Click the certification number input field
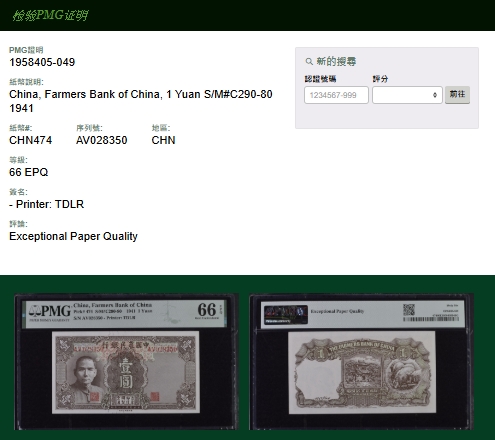 coord(336,95)
